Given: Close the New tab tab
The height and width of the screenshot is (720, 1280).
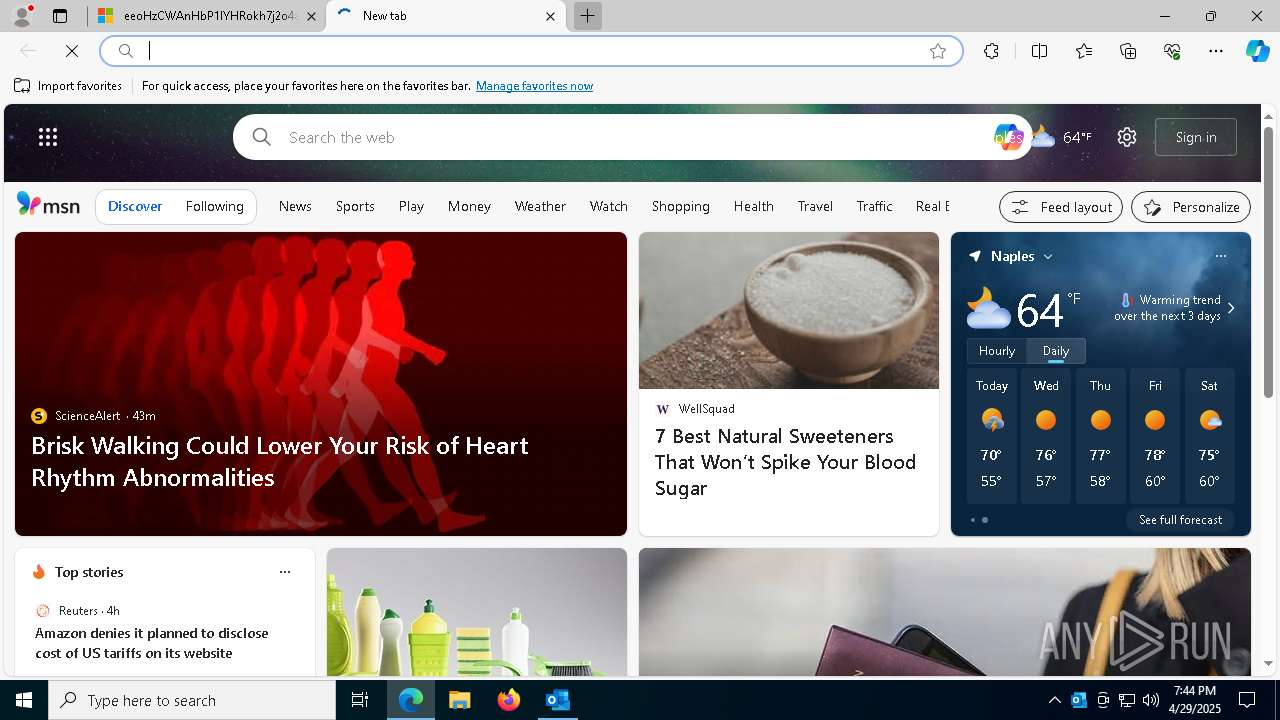Looking at the screenshot, I should coord(550,16).
